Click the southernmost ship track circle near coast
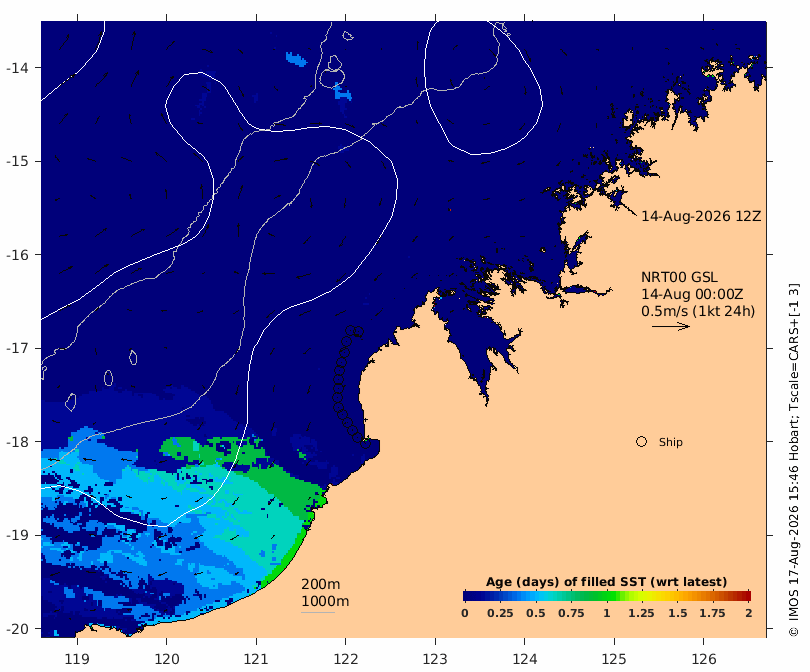Image resolution: width=810 pixels, height=672 pixels. (366, 444)
